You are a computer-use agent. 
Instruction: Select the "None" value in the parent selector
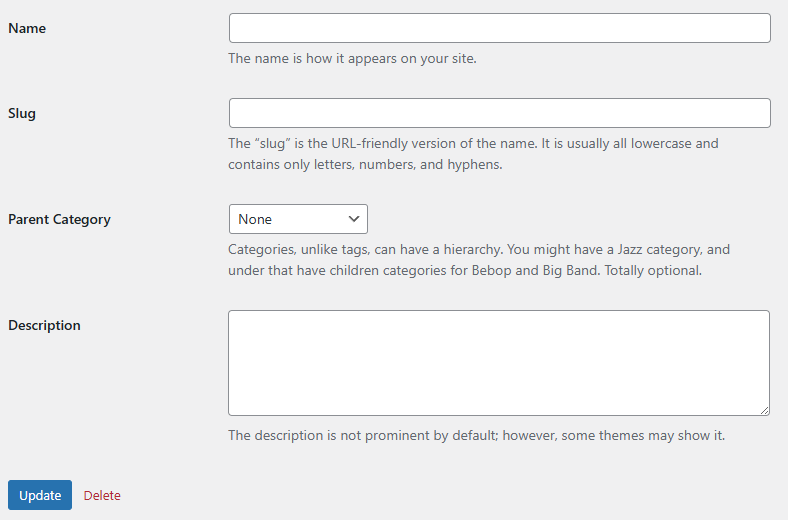256,219
